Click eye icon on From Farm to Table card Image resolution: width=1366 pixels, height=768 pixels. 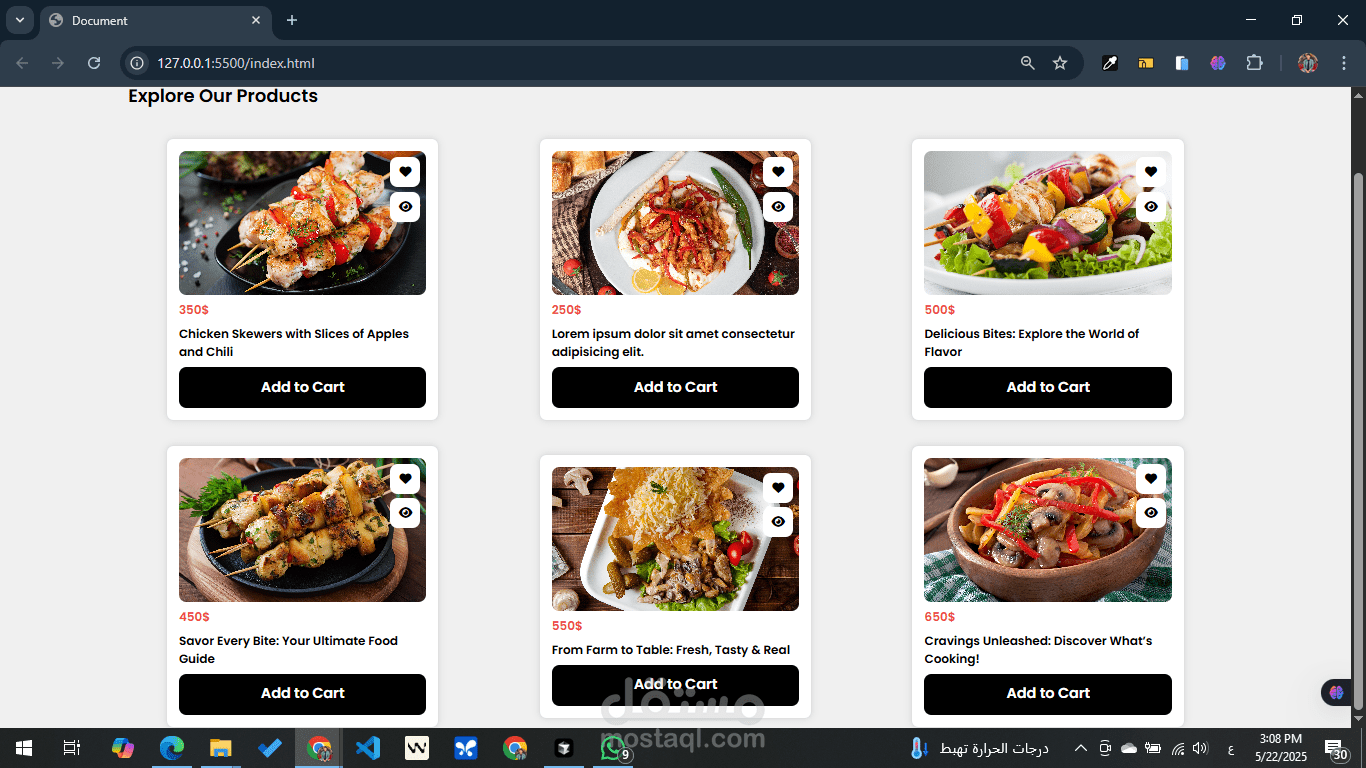(x=778, y=522)
